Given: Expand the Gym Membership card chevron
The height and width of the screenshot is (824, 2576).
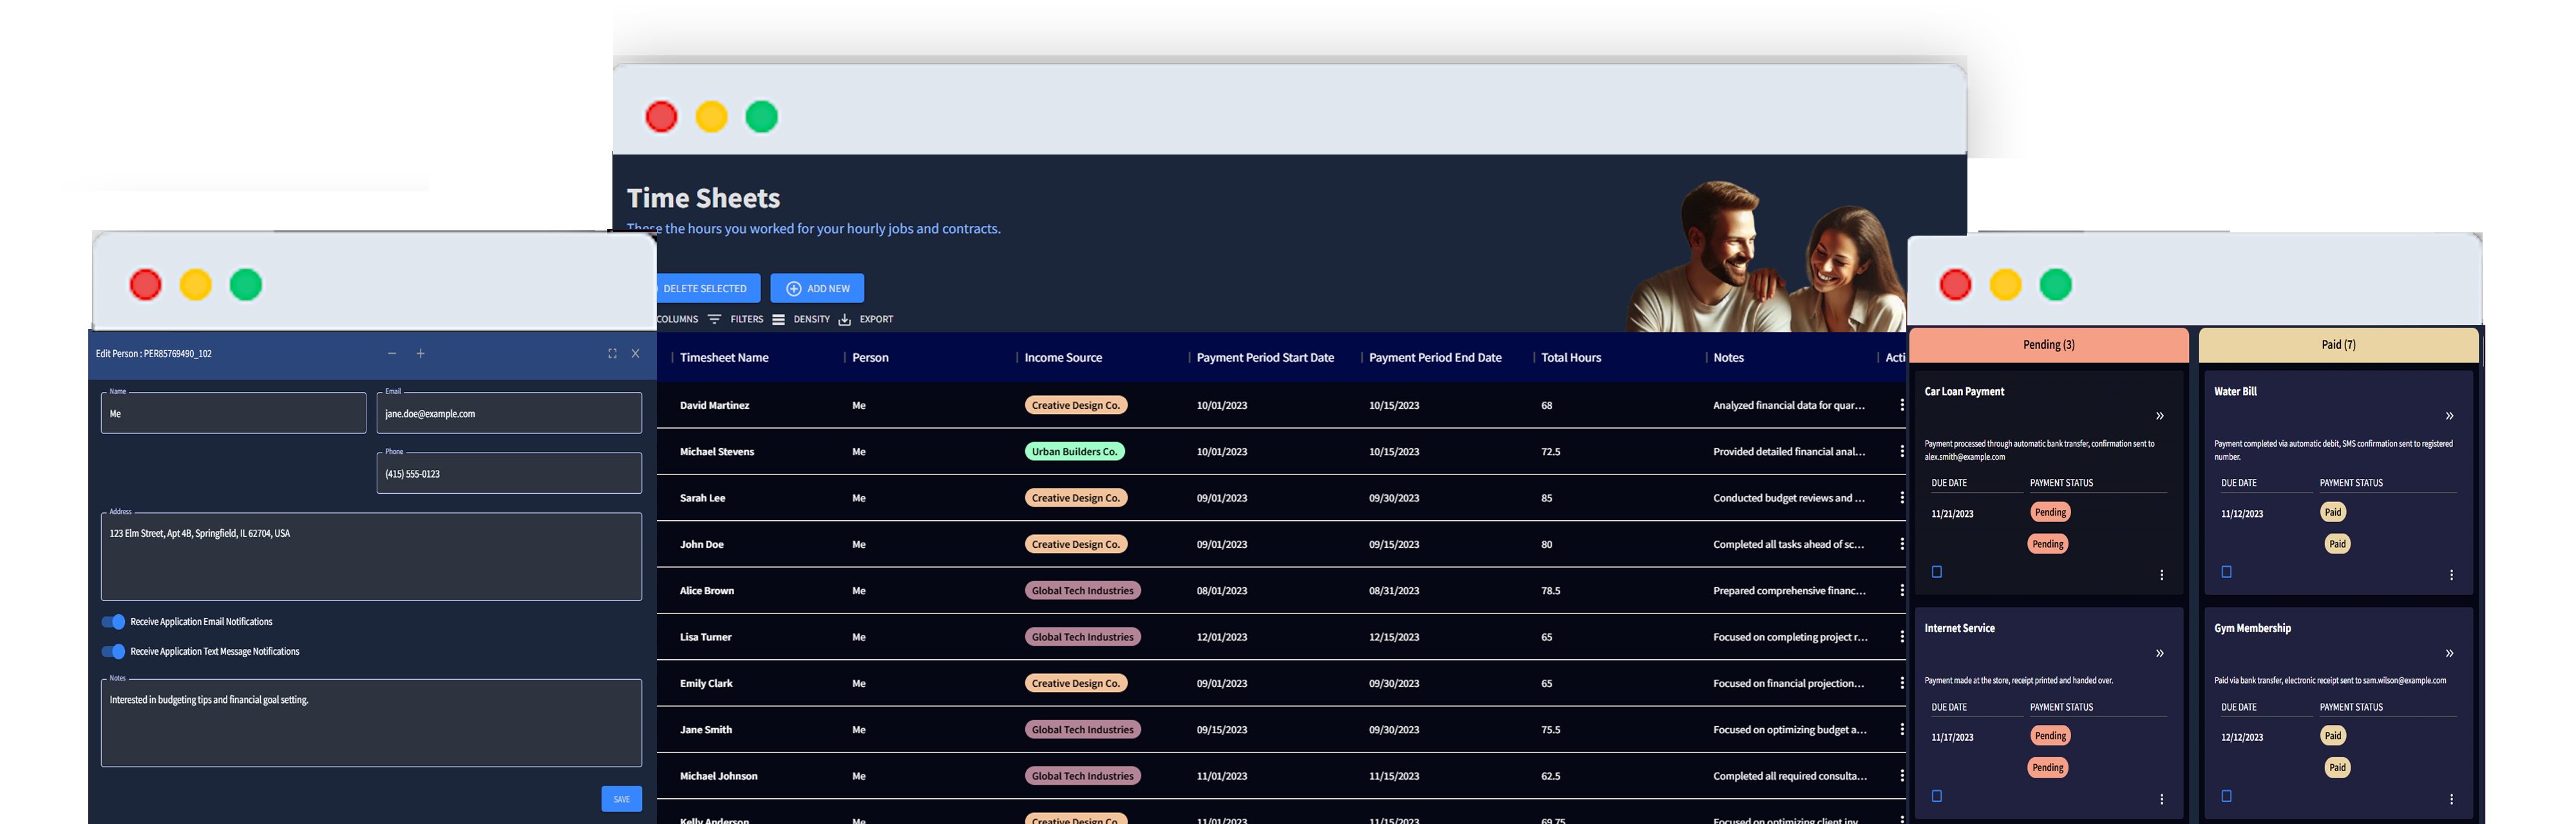Looking at the screenshot, I should click(x=2449, y=653).
